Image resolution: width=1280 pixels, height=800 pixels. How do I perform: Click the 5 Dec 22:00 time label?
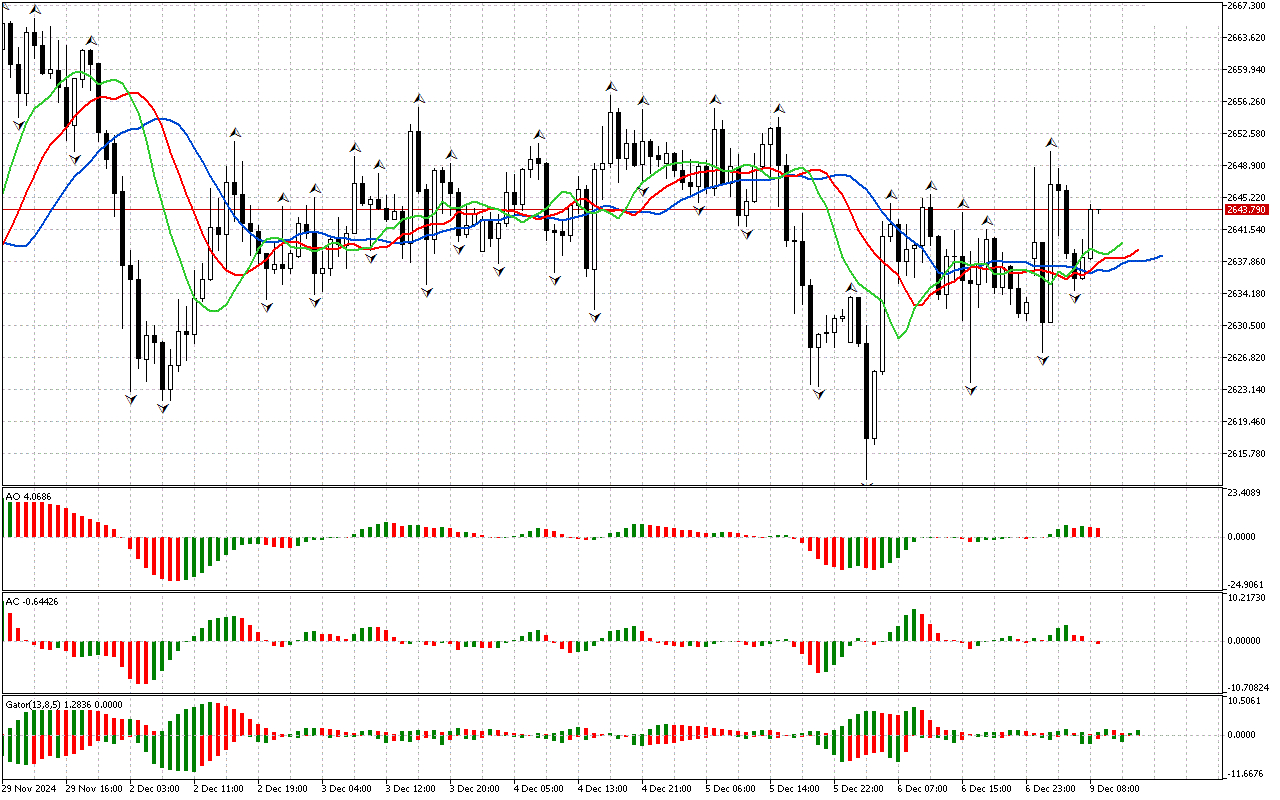pos(860,788)
